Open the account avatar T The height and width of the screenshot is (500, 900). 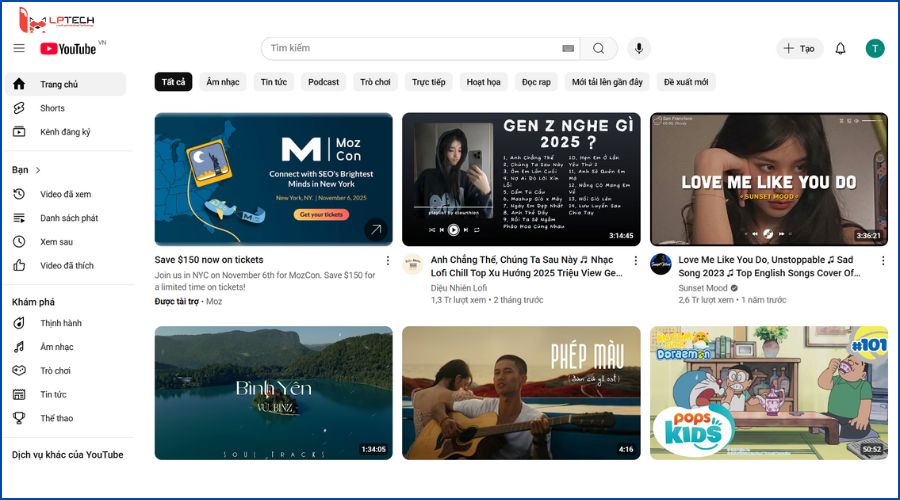(x=875, y=49)
